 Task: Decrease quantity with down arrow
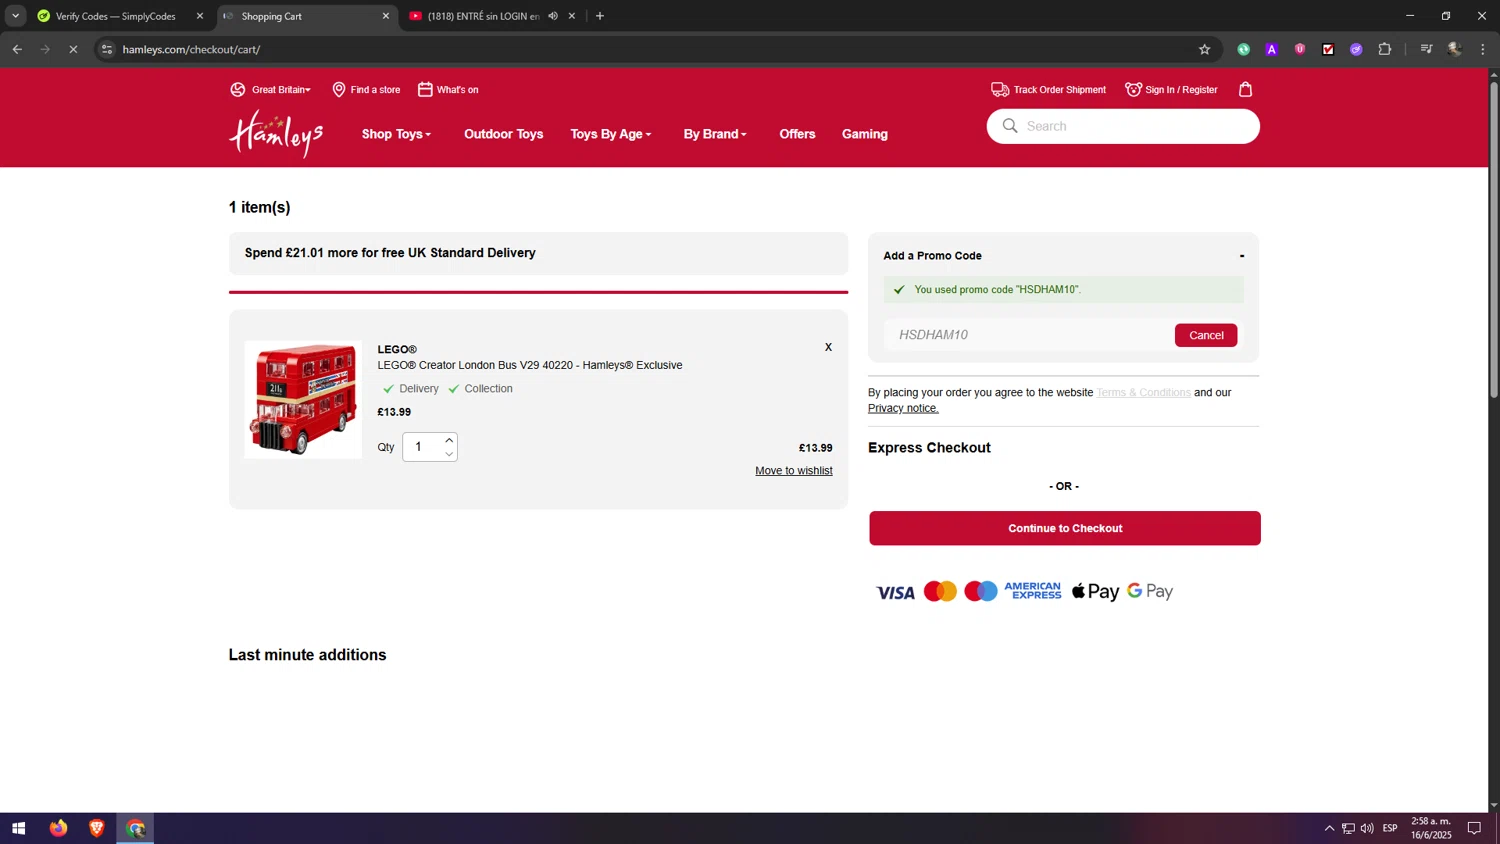(x=449, y=454)
